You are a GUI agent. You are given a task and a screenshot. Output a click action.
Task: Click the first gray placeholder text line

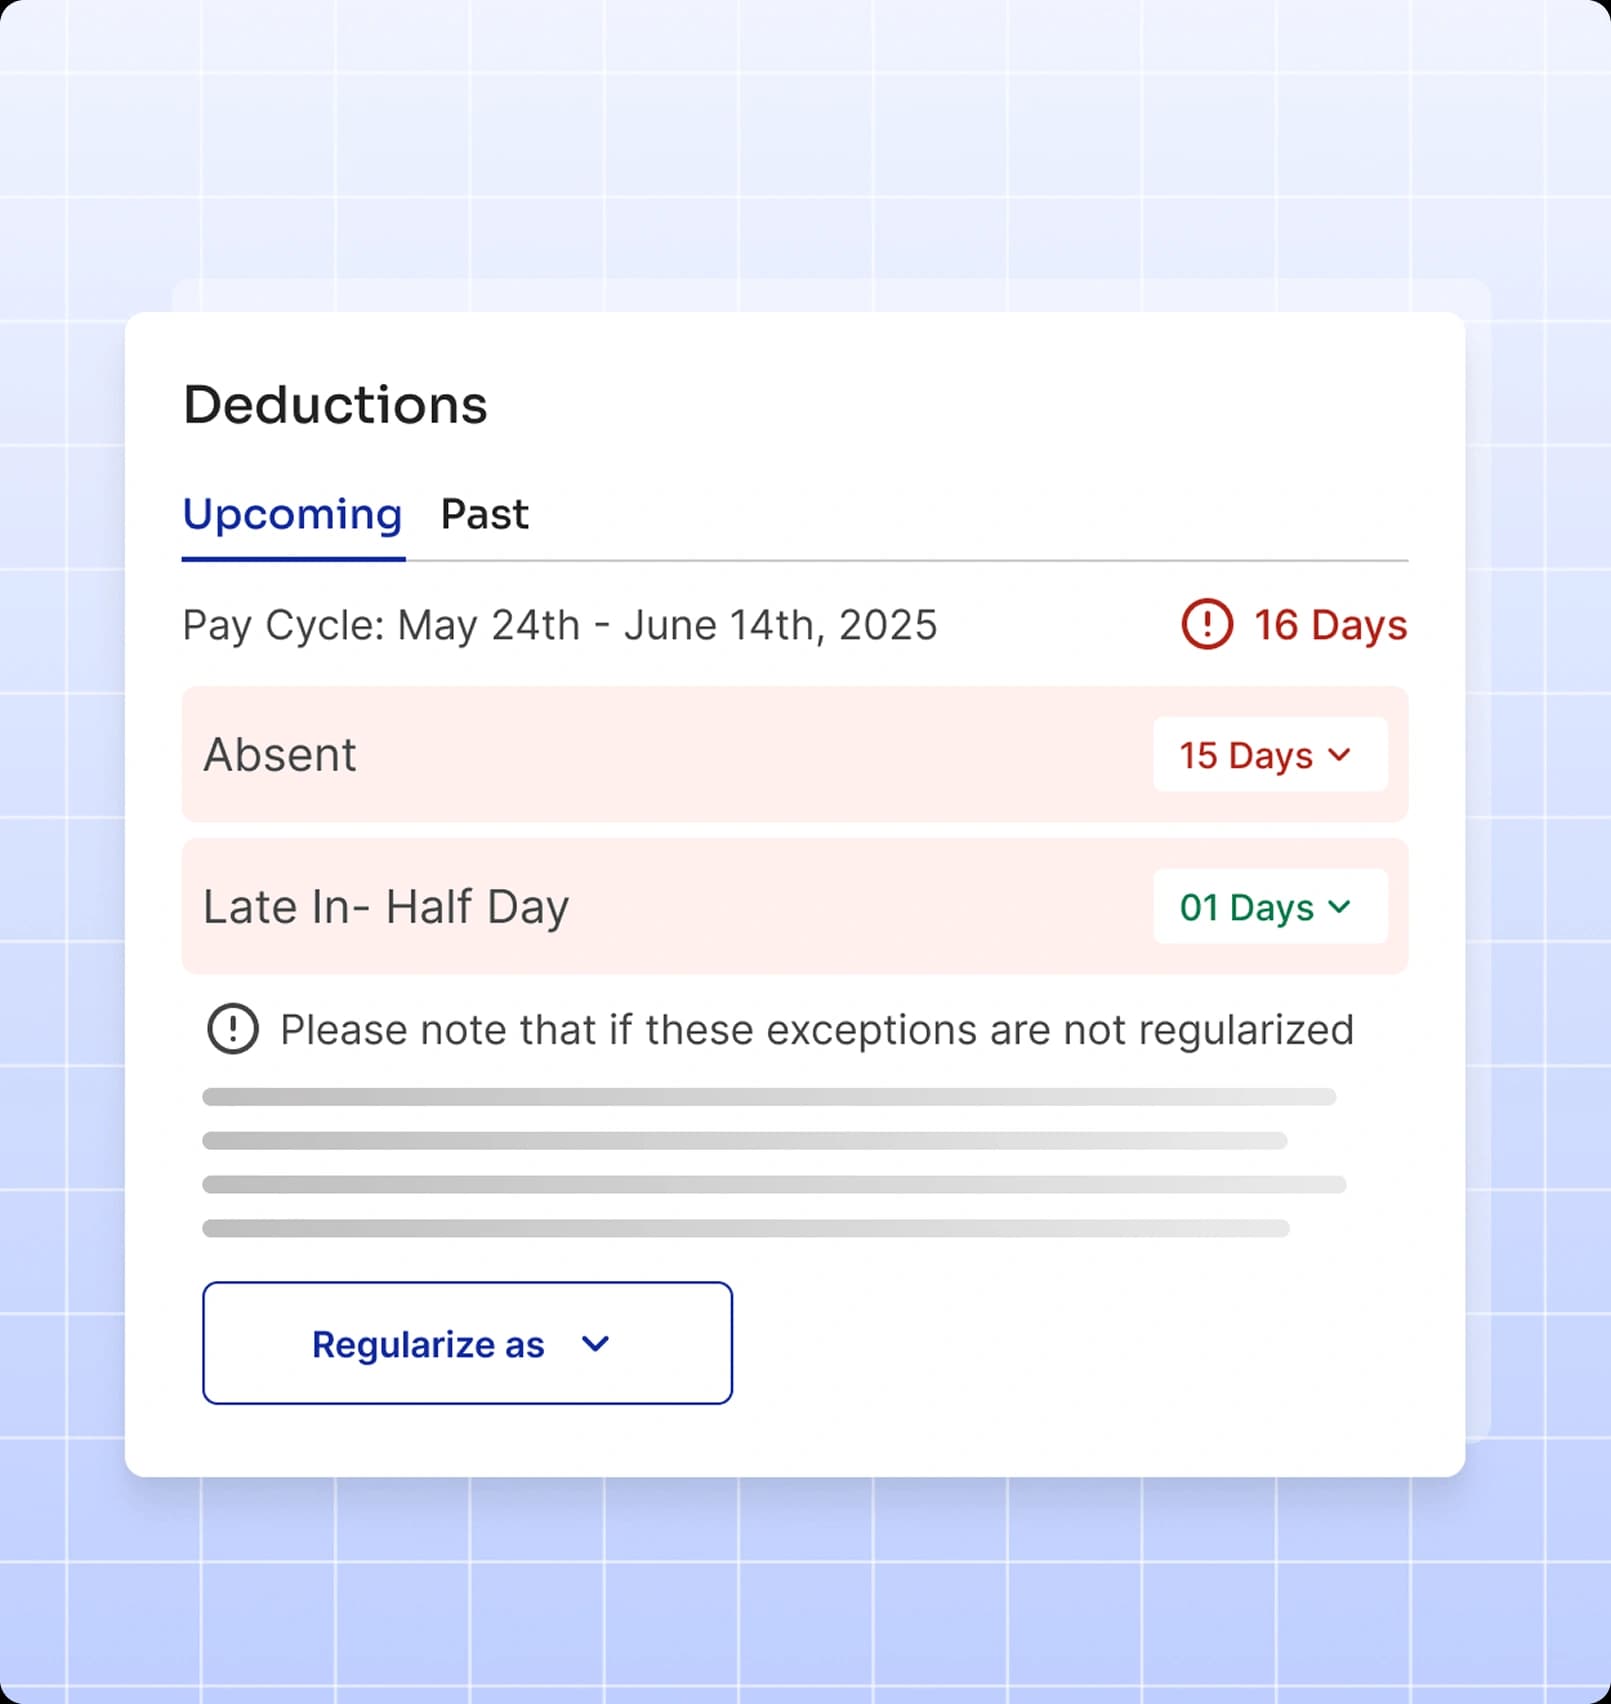point(768,1097)
